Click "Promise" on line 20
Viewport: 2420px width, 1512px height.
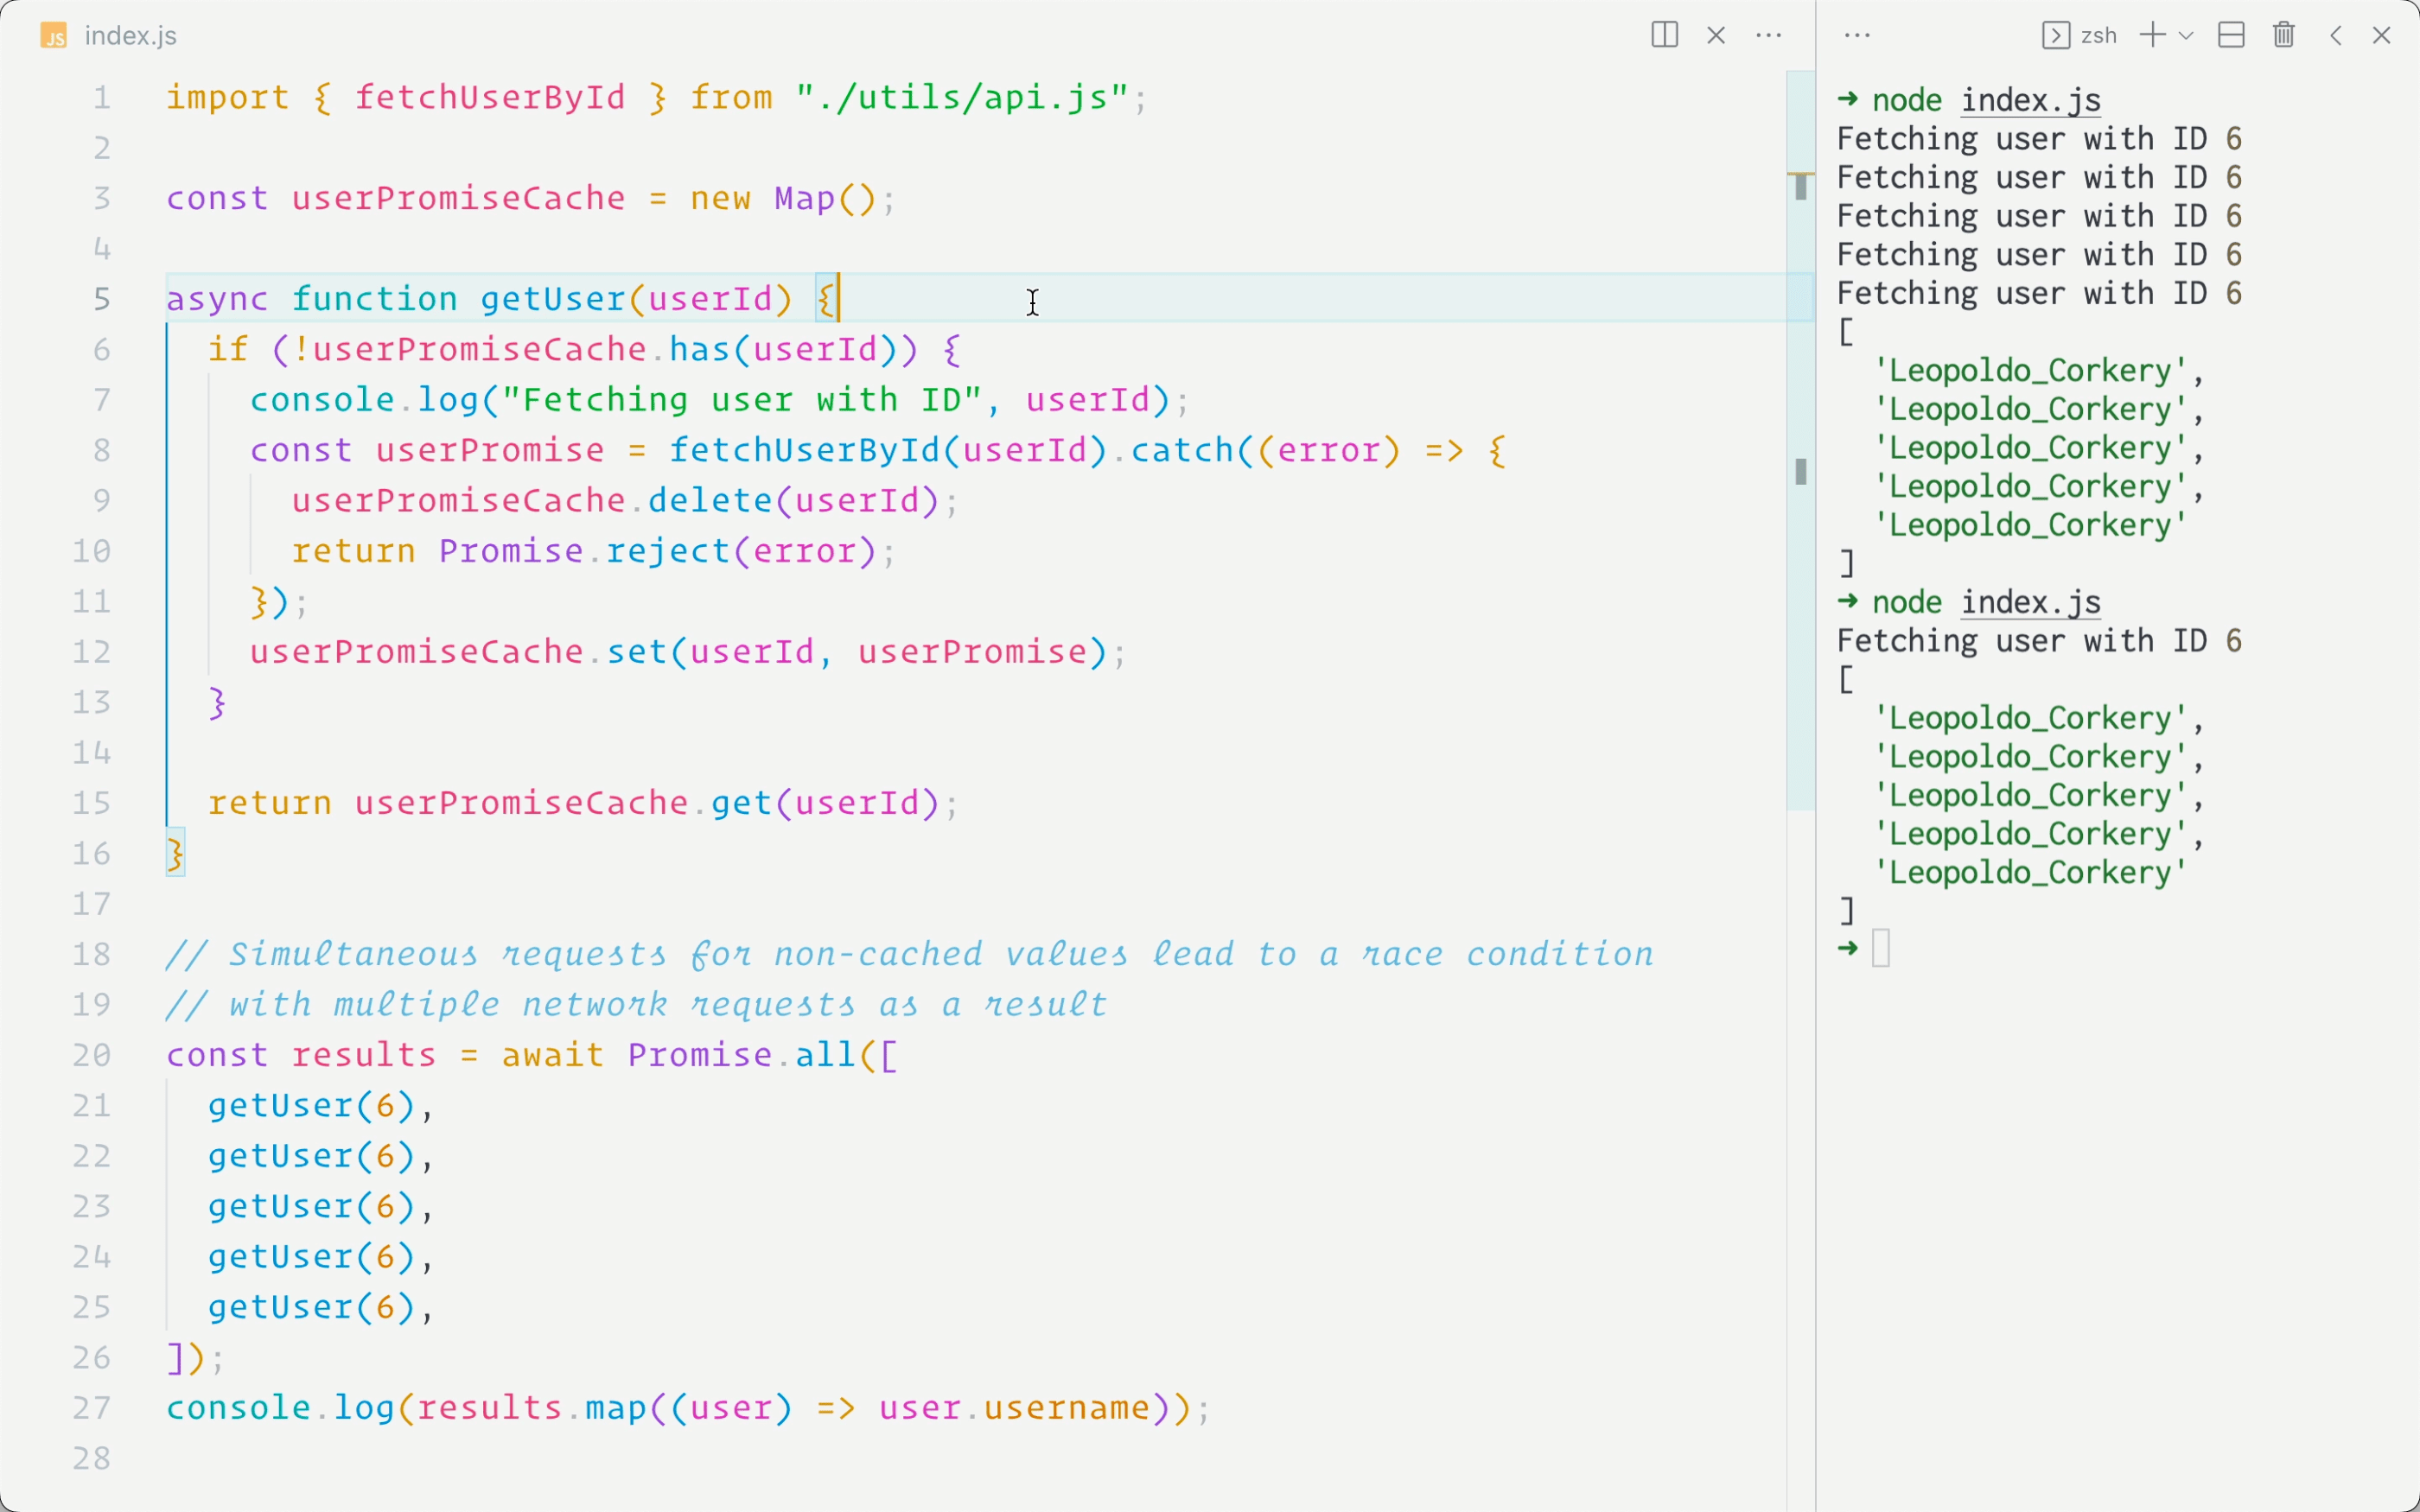click(x=700, y=1055)
